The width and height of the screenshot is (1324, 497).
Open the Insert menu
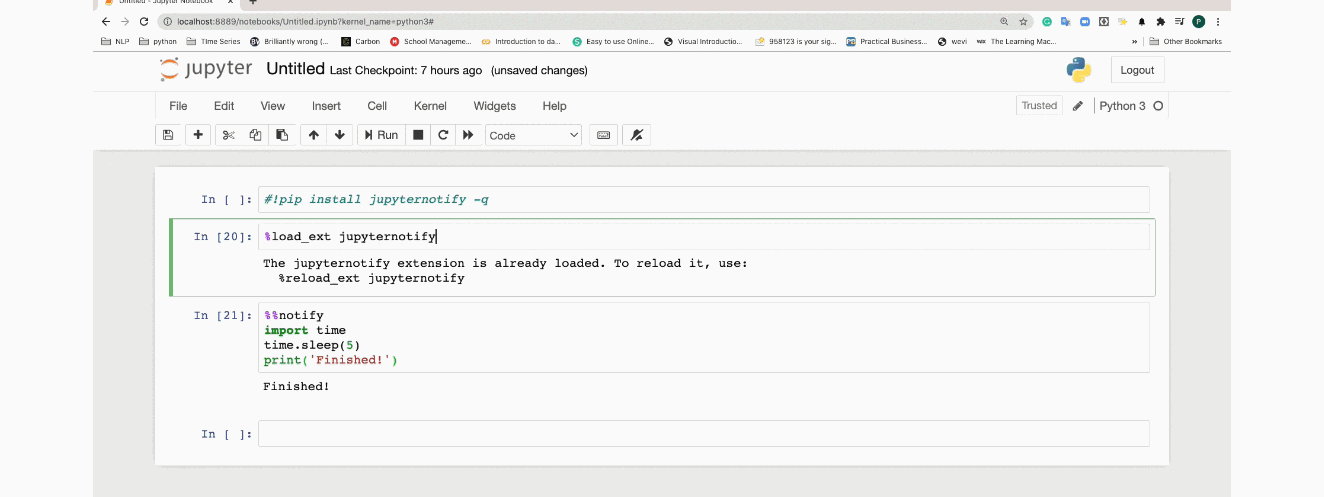tap(326, 106)
